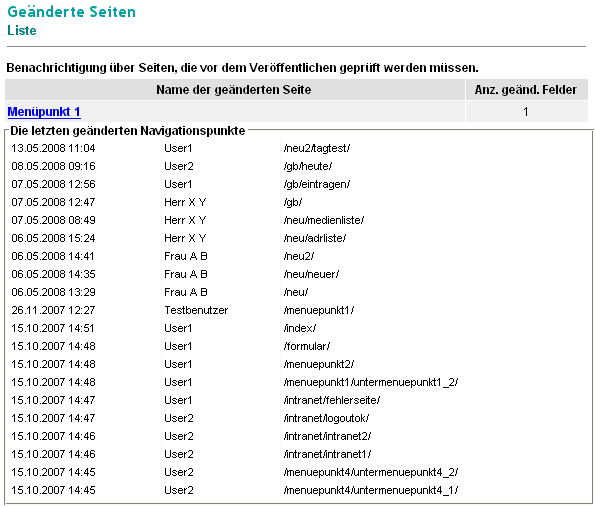
Task: Select the /neu2/tagtest/ navigation path
Action: [x=317, y=148]
